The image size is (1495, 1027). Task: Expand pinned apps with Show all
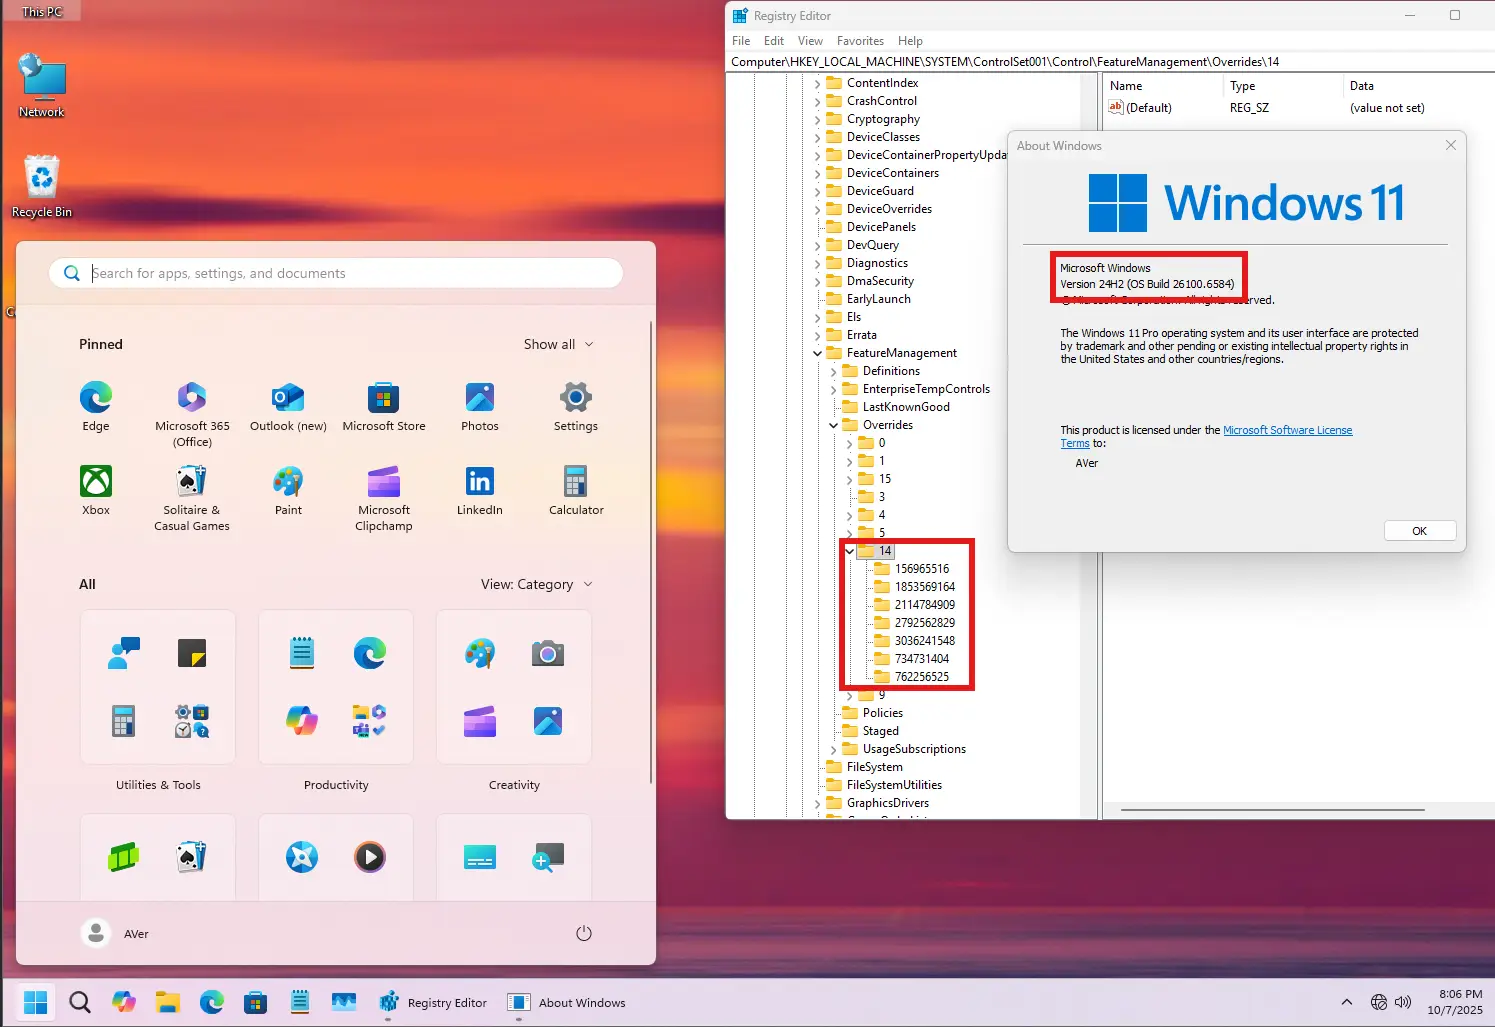coord(559,344)
